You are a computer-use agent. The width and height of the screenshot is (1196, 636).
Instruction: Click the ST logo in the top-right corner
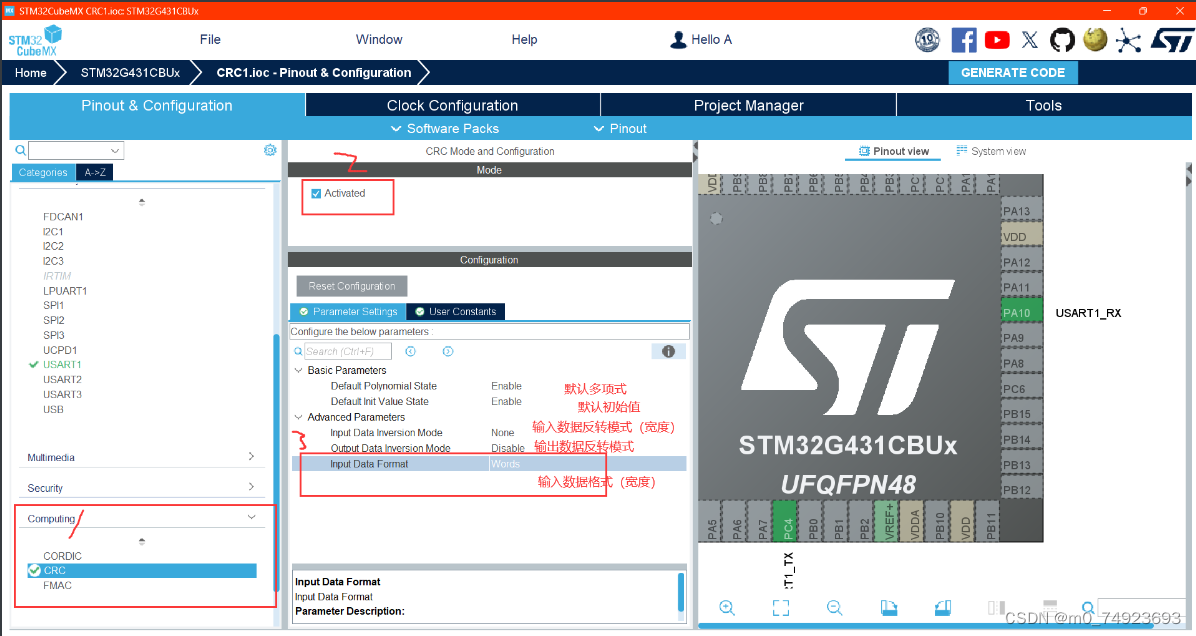point(1170,40)
